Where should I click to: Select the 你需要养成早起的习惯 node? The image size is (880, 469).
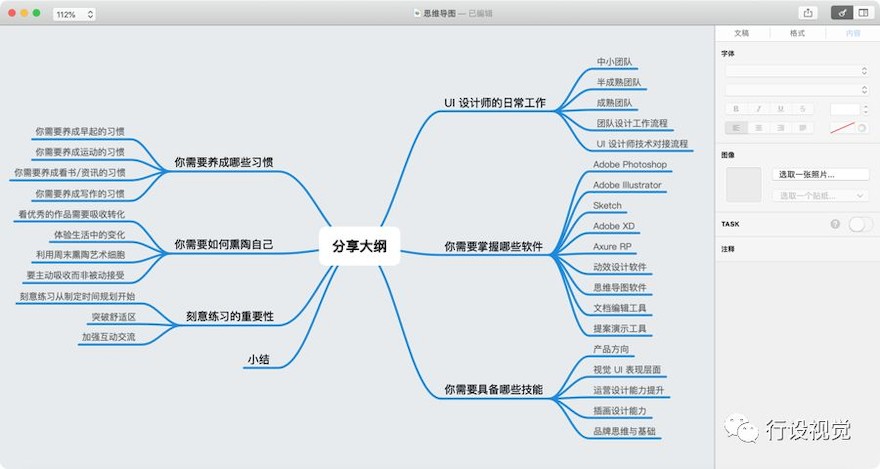click(80, 131)
